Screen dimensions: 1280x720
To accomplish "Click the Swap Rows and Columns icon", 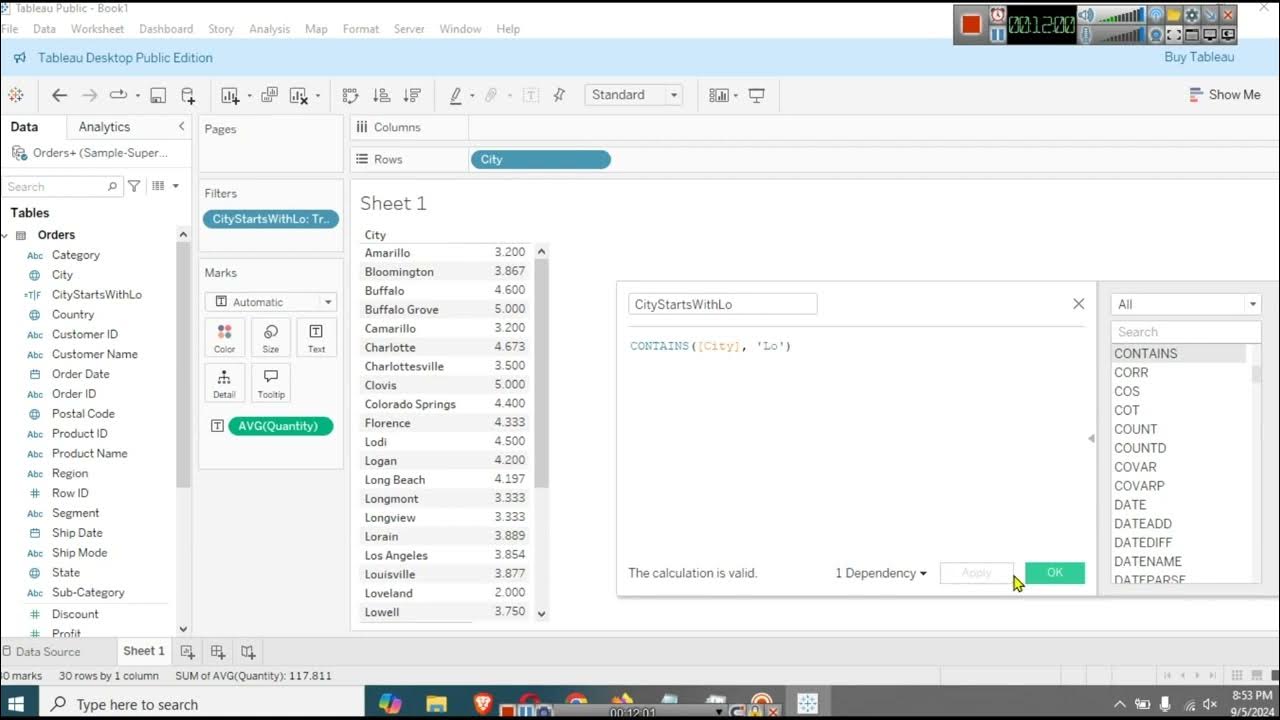I will click(x=350, y=95).
